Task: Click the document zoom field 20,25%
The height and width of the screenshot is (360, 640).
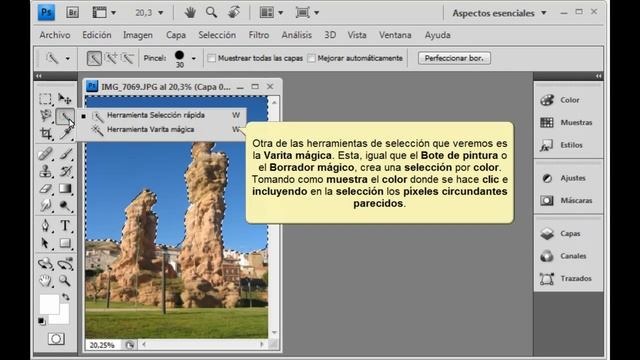Action: coord(102,345)
